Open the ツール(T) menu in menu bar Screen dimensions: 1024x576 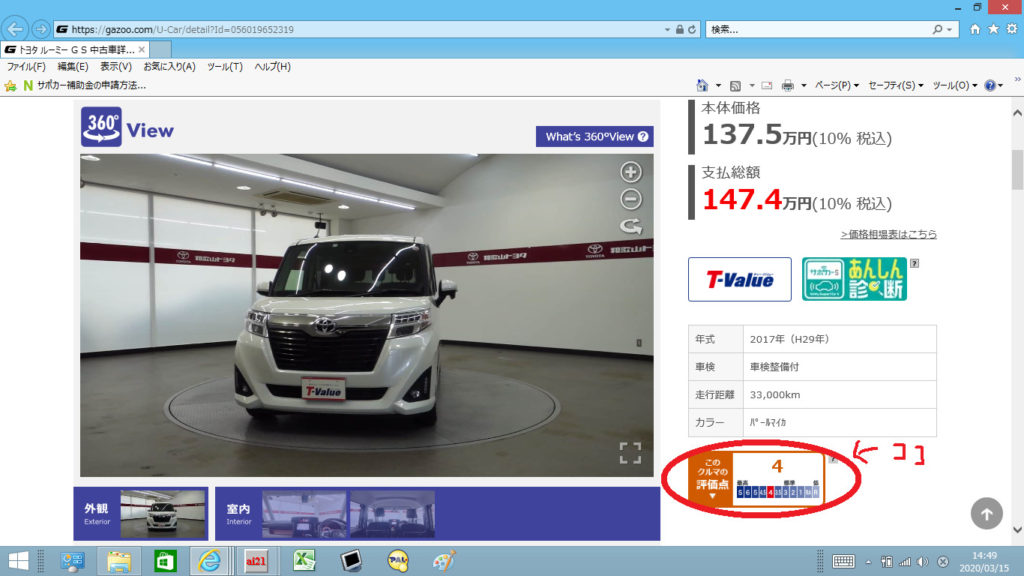point(225,67)
